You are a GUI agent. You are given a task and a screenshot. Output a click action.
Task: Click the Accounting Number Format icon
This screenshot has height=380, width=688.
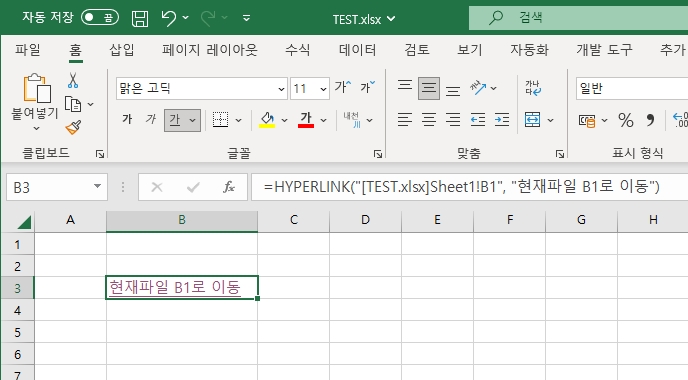[x=587, y=120]
